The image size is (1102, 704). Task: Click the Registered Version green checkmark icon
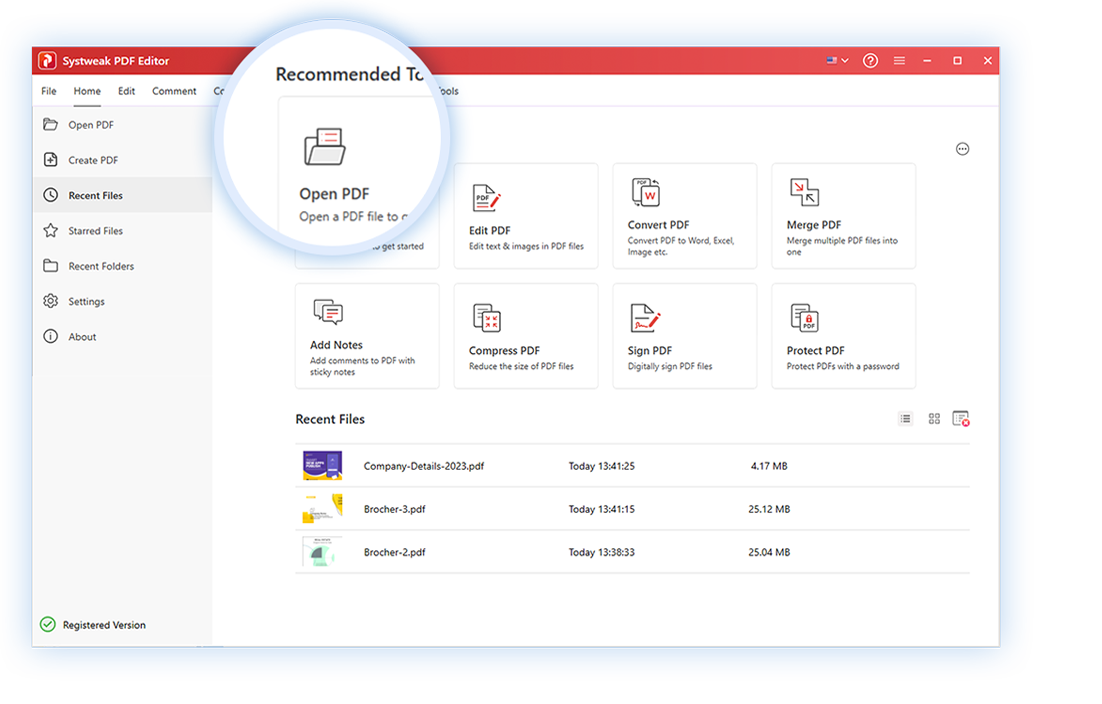(x=48, y=624)
